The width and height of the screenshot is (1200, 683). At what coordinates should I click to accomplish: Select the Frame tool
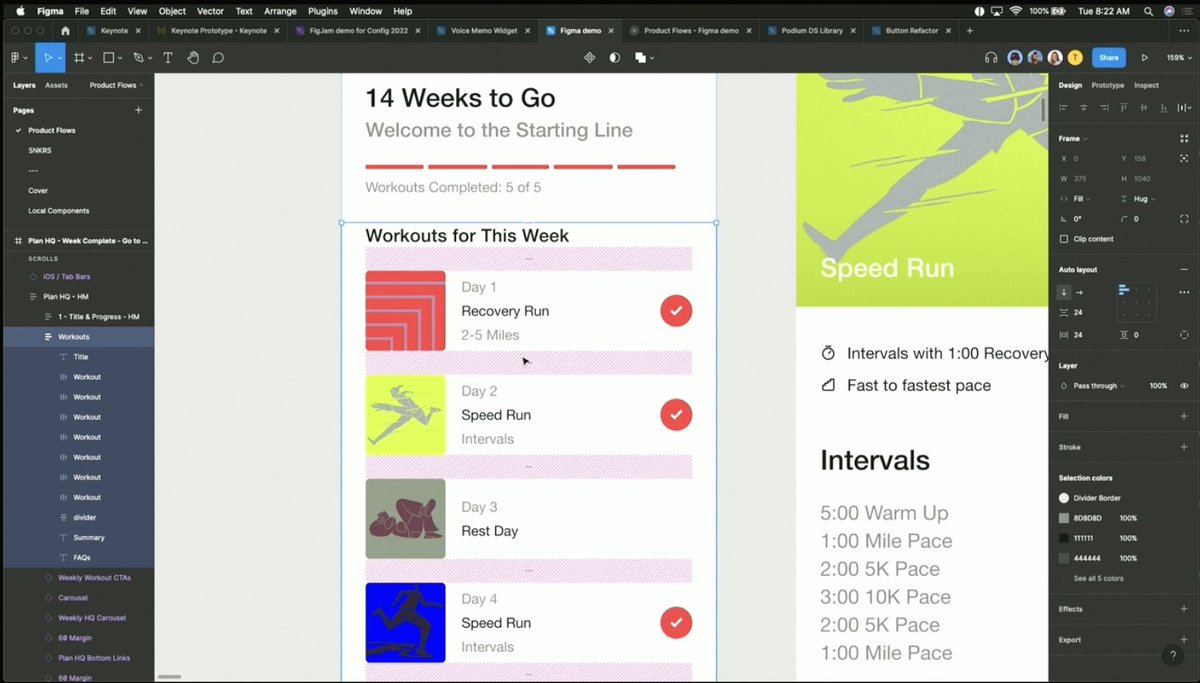pyautogui.click(x=79, y=58)
